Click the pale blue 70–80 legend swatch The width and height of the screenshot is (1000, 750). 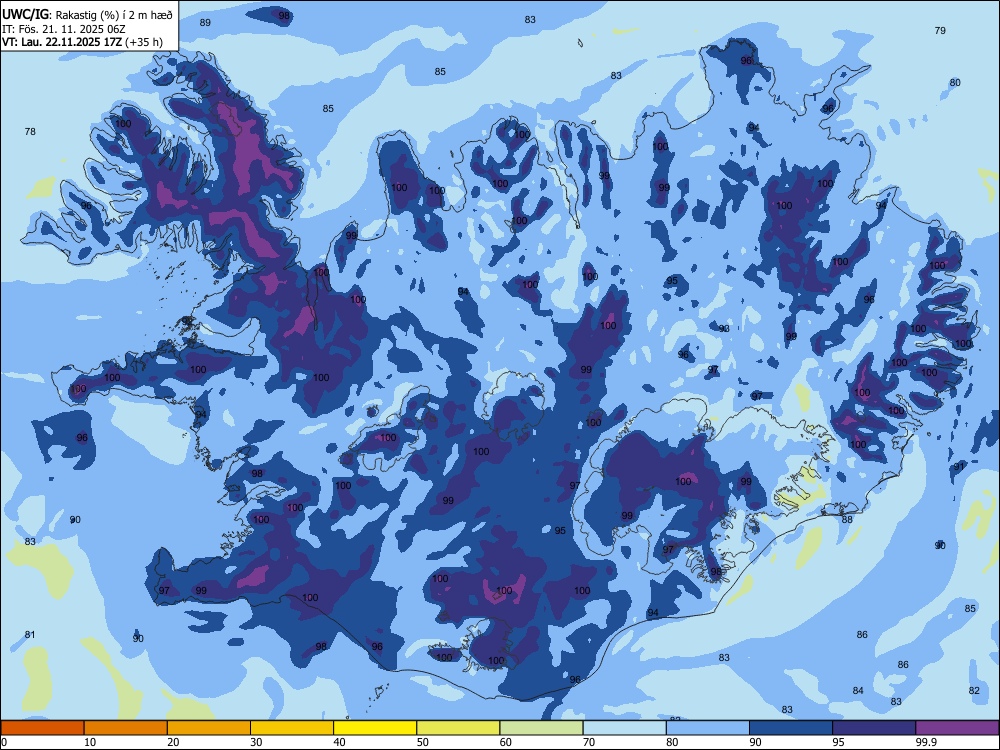click(625, 728)
